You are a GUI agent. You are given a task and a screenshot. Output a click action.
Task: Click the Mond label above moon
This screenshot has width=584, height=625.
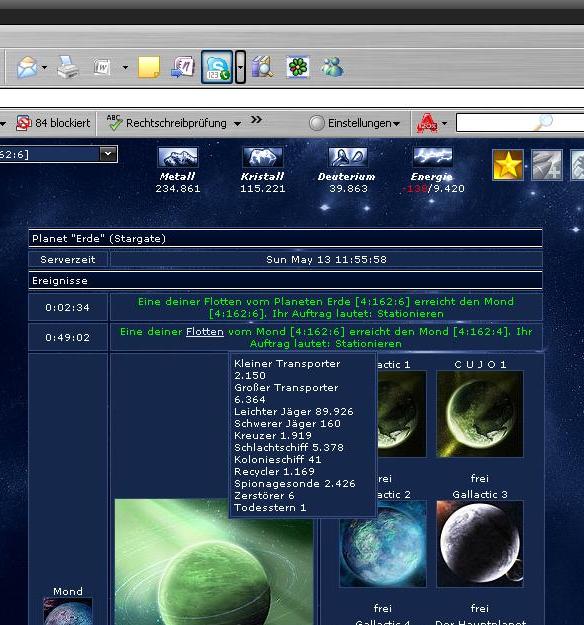coord(68,591)
